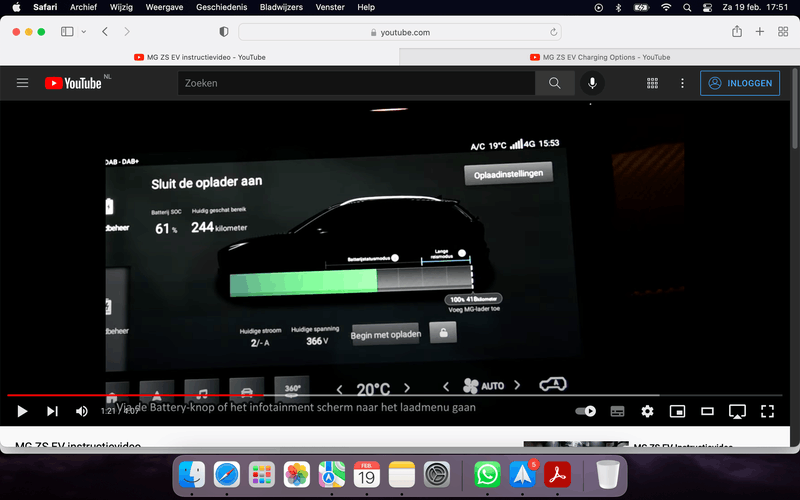This screenshot has width=800, height=500.
Task: Toggle subtitles in the video player
Action: (x=617, y=411)
